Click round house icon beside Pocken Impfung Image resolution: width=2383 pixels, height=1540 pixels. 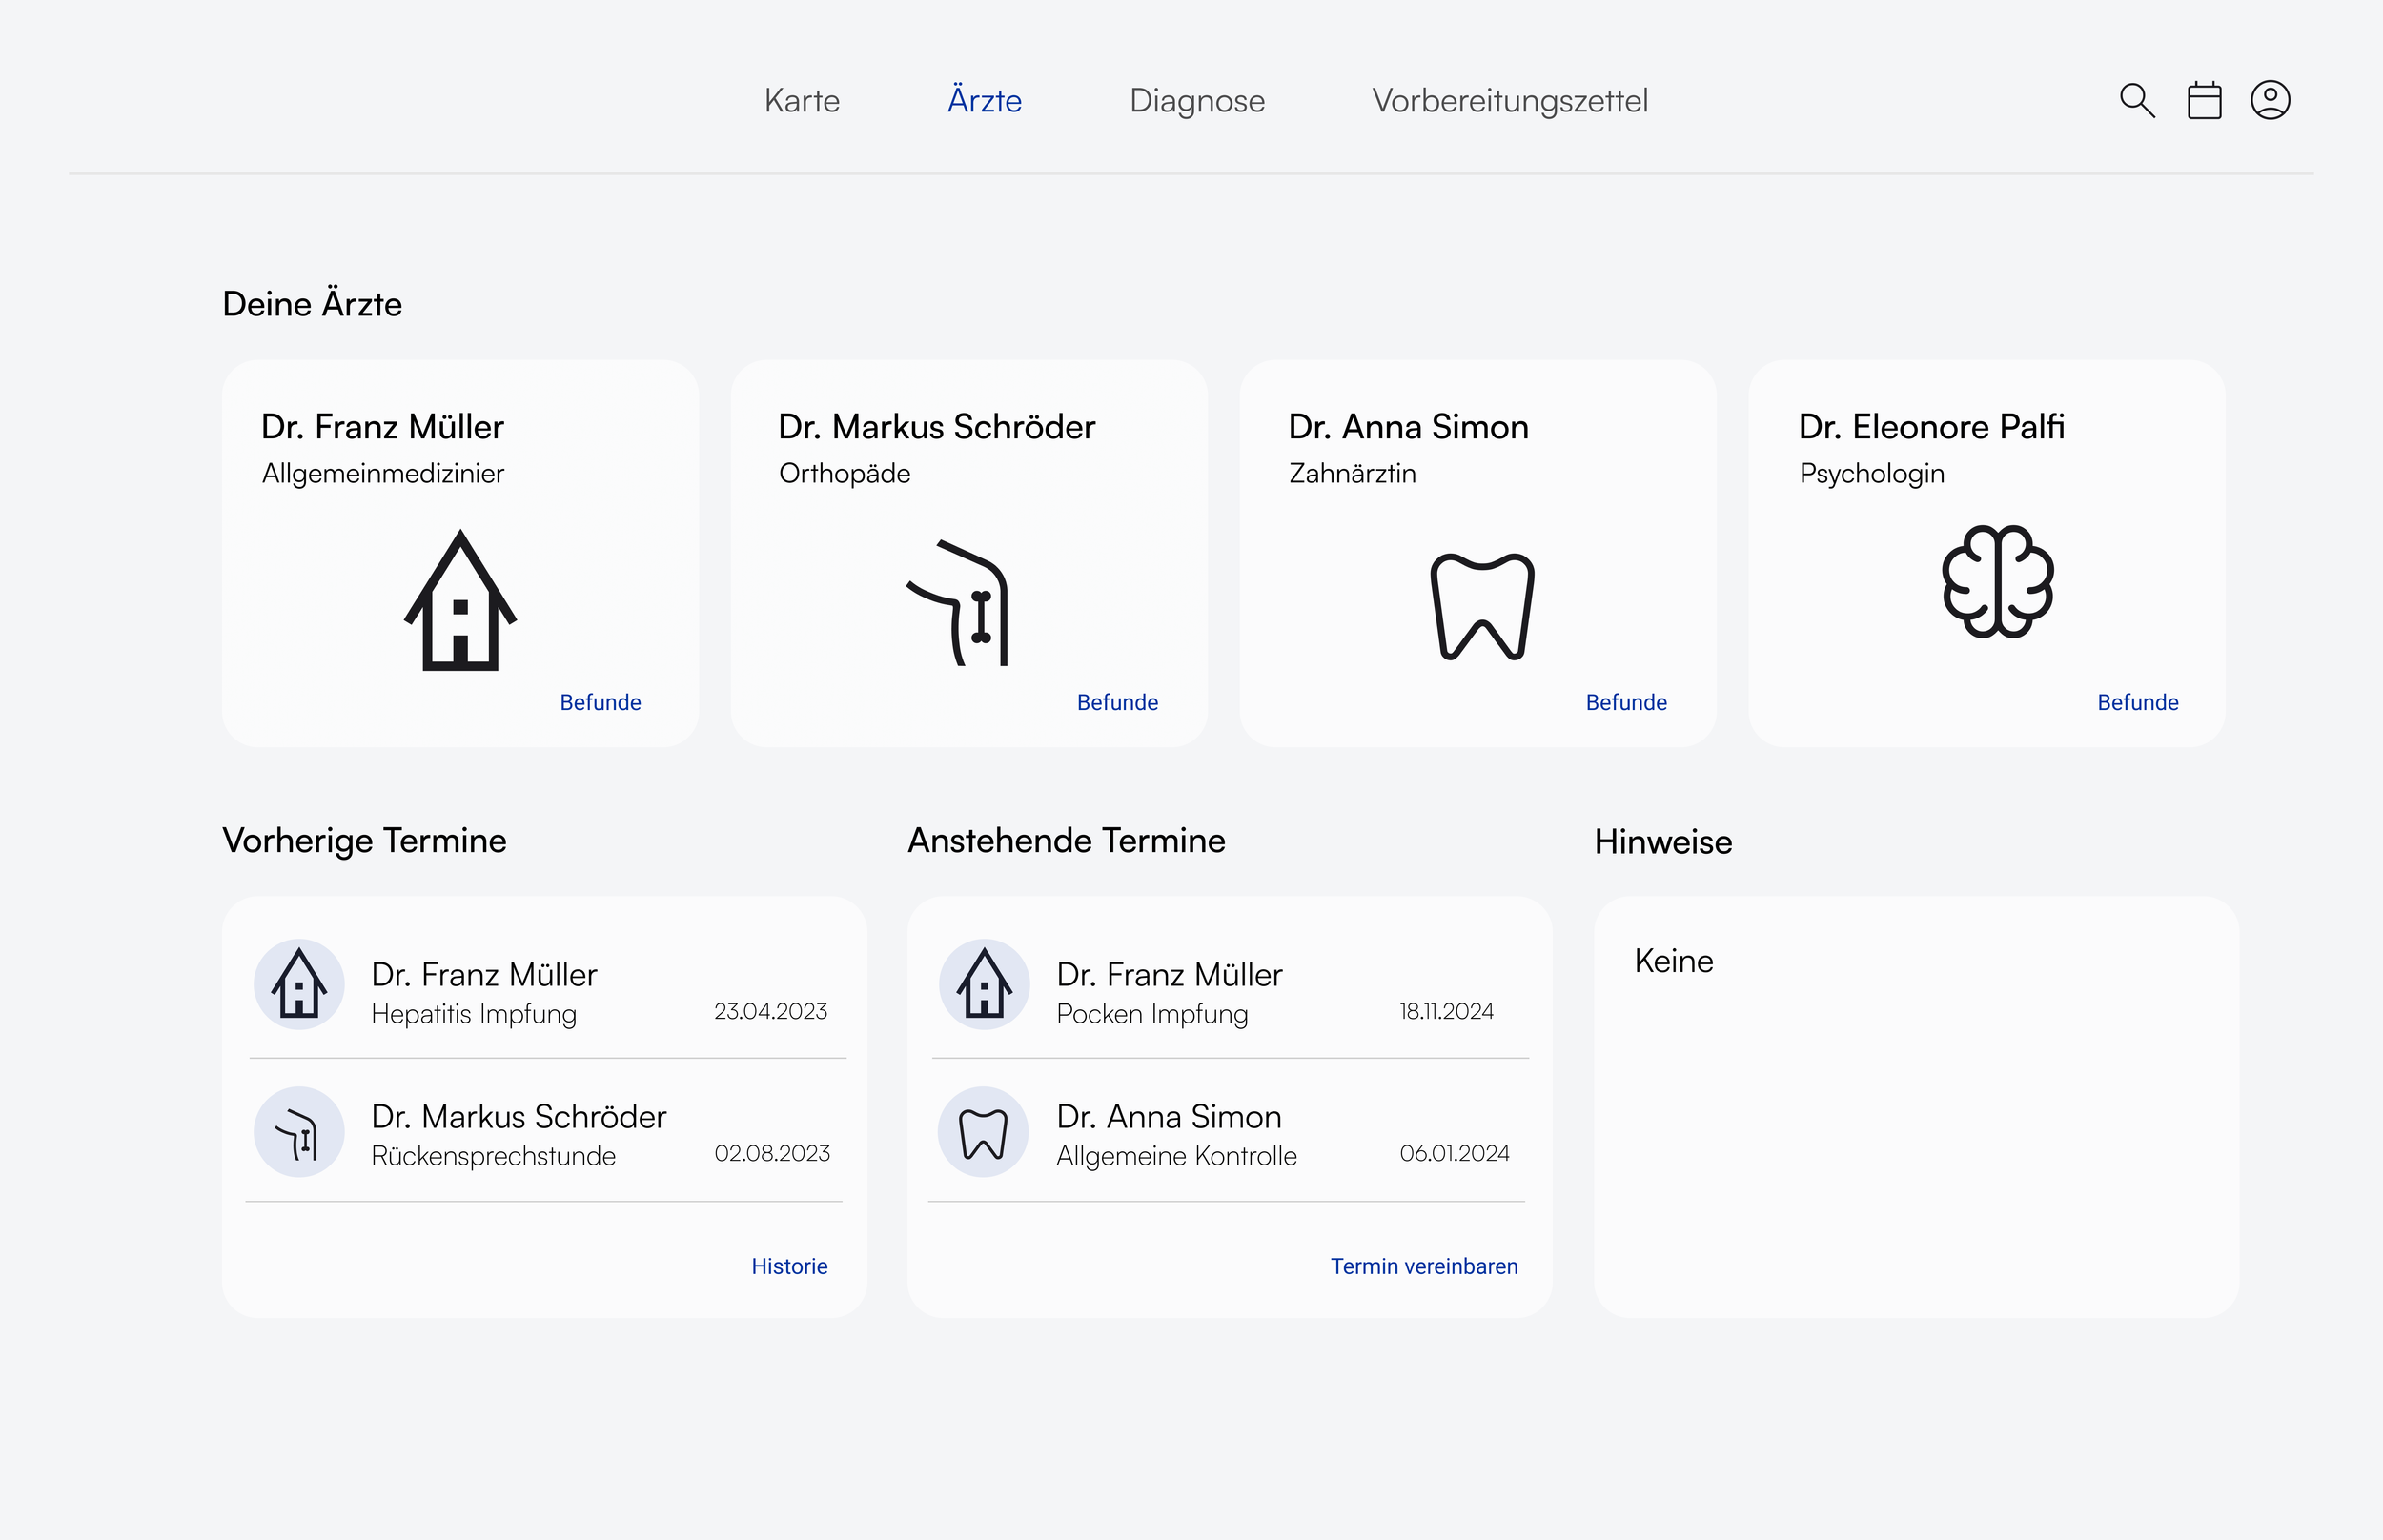[x=984, y=984]
